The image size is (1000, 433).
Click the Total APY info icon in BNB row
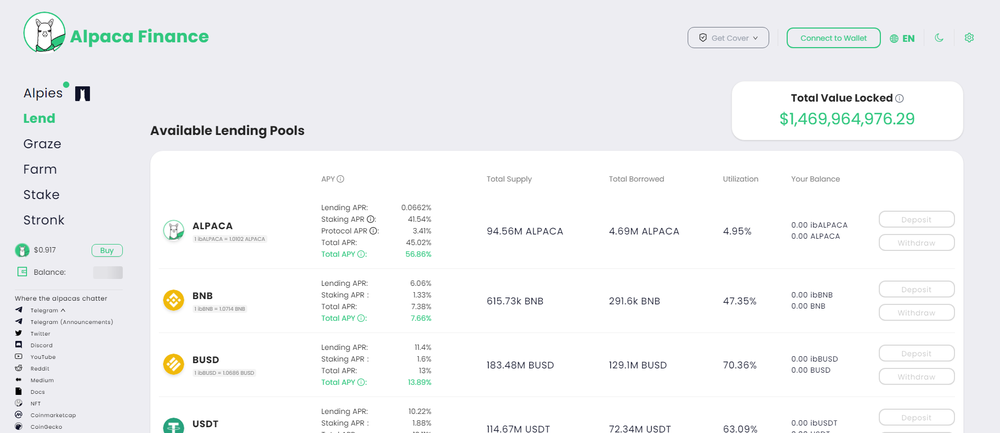coord(361,318)
